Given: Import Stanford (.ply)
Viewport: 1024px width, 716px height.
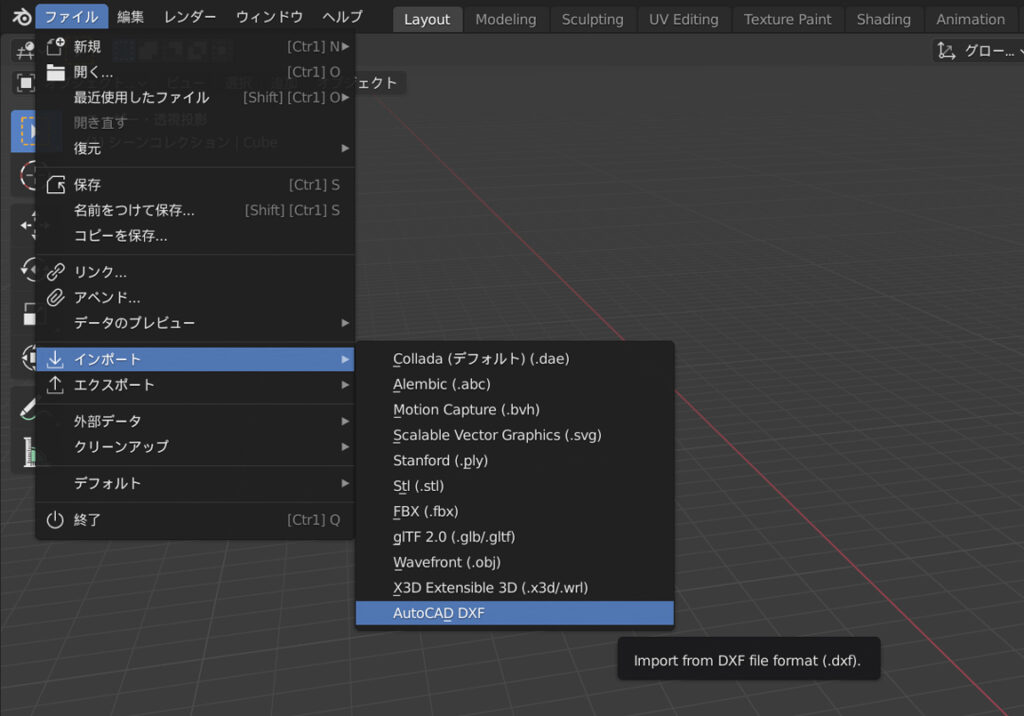Looking at the screenshot, I should [515, 461].
